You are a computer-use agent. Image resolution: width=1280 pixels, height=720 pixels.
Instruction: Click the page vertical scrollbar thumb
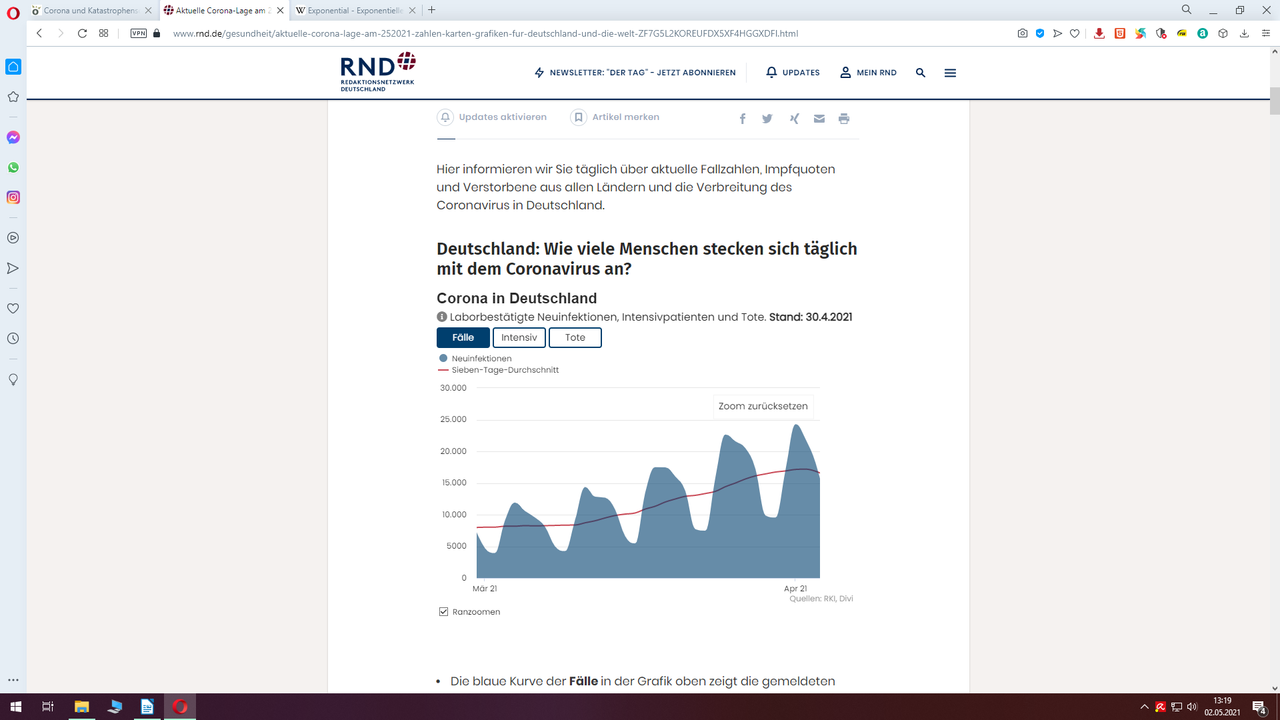click(x=1275, y=102)
